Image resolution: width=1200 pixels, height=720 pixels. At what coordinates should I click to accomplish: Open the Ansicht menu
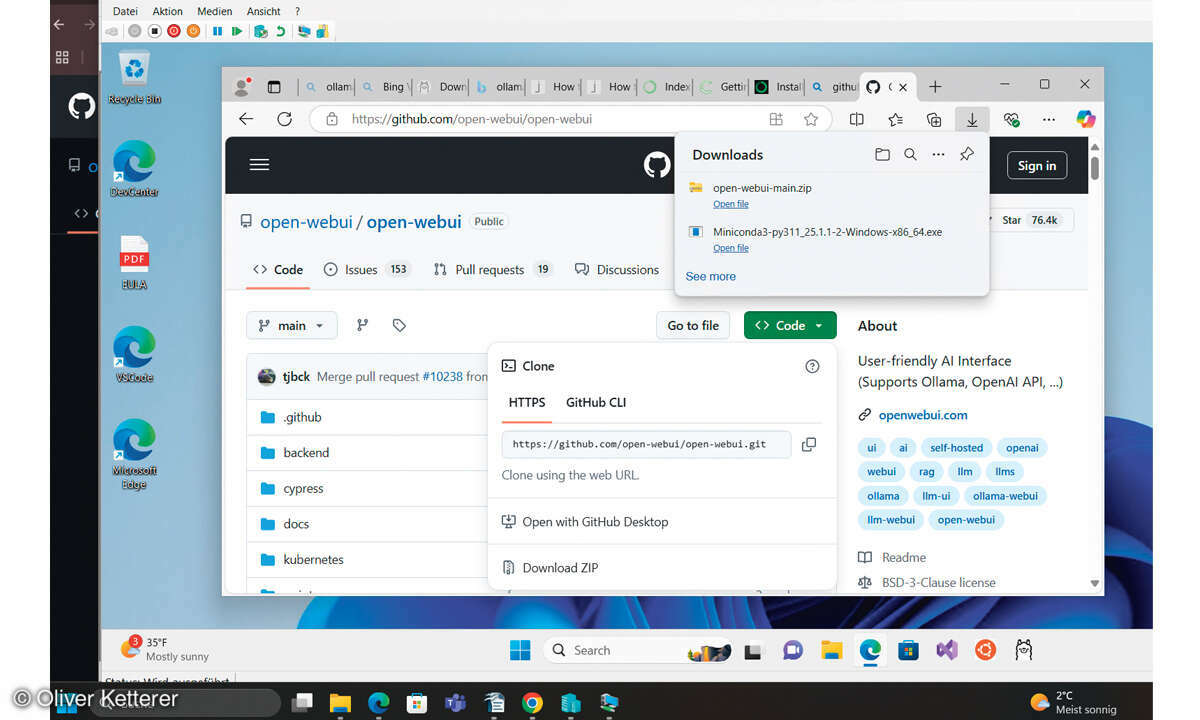pos(263,11)
